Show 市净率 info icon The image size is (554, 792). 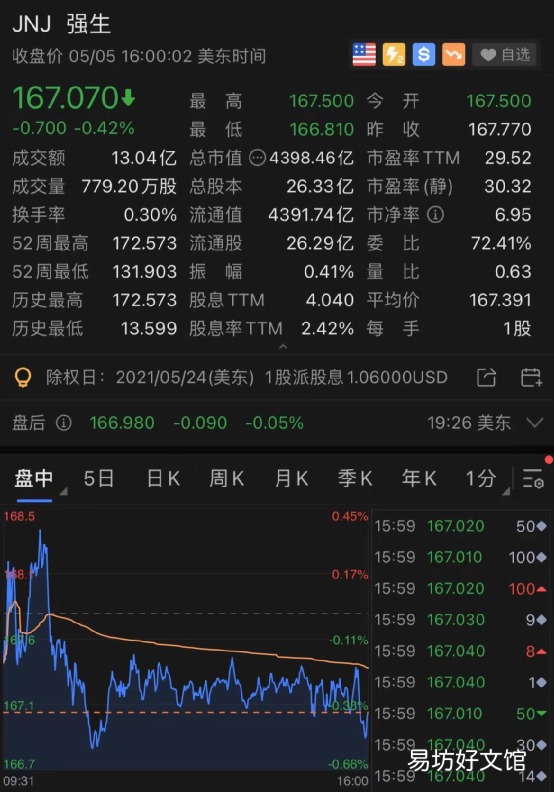coord(435,215)
